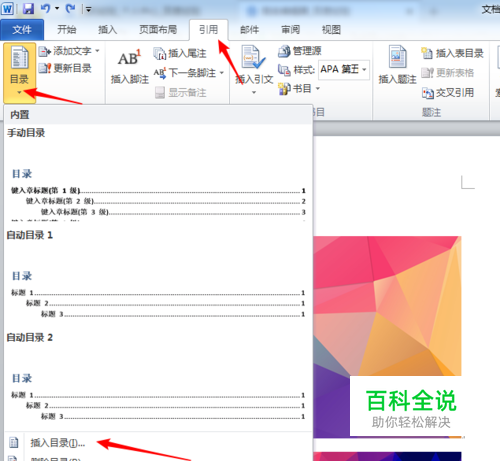Expand the 书目 dropdown arrow
The width and height of the screenshot is (500, 461).
pyautogui.click(x=318, y=89)
